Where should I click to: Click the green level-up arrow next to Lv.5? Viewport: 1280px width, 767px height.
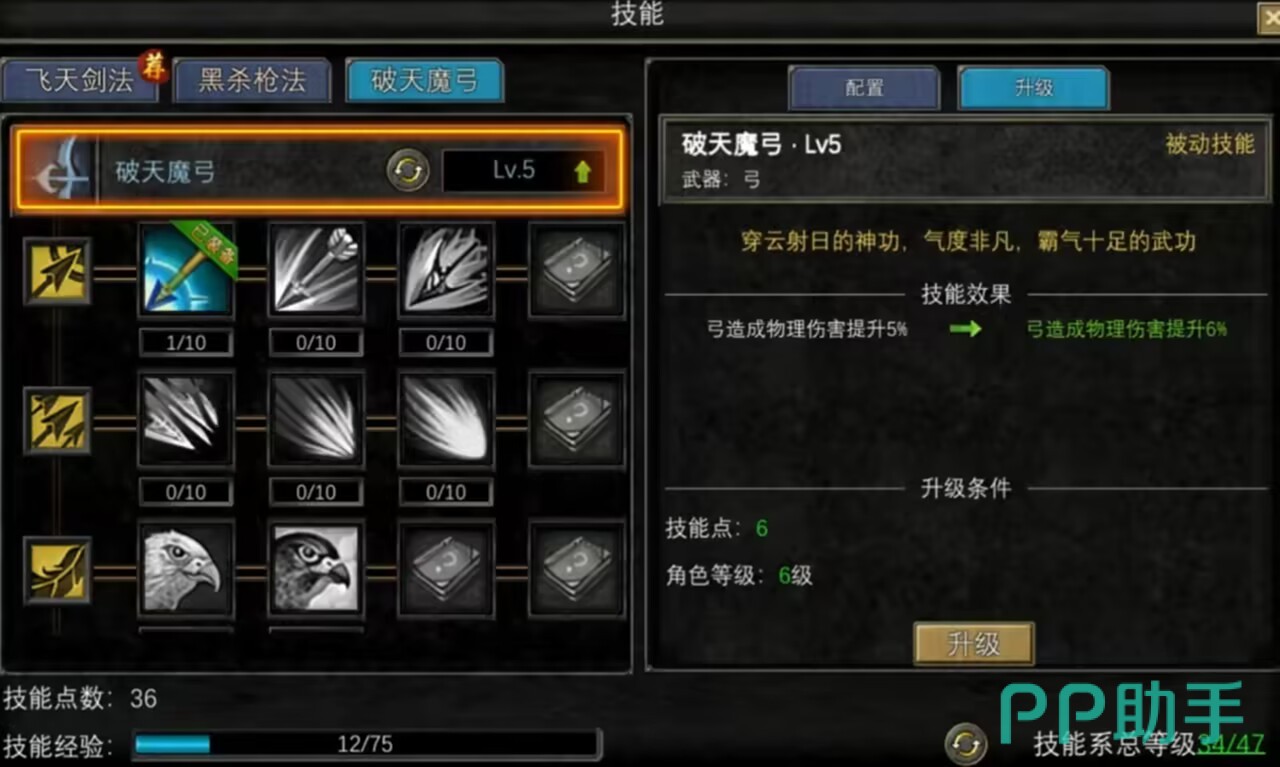(x=583, y=172)
